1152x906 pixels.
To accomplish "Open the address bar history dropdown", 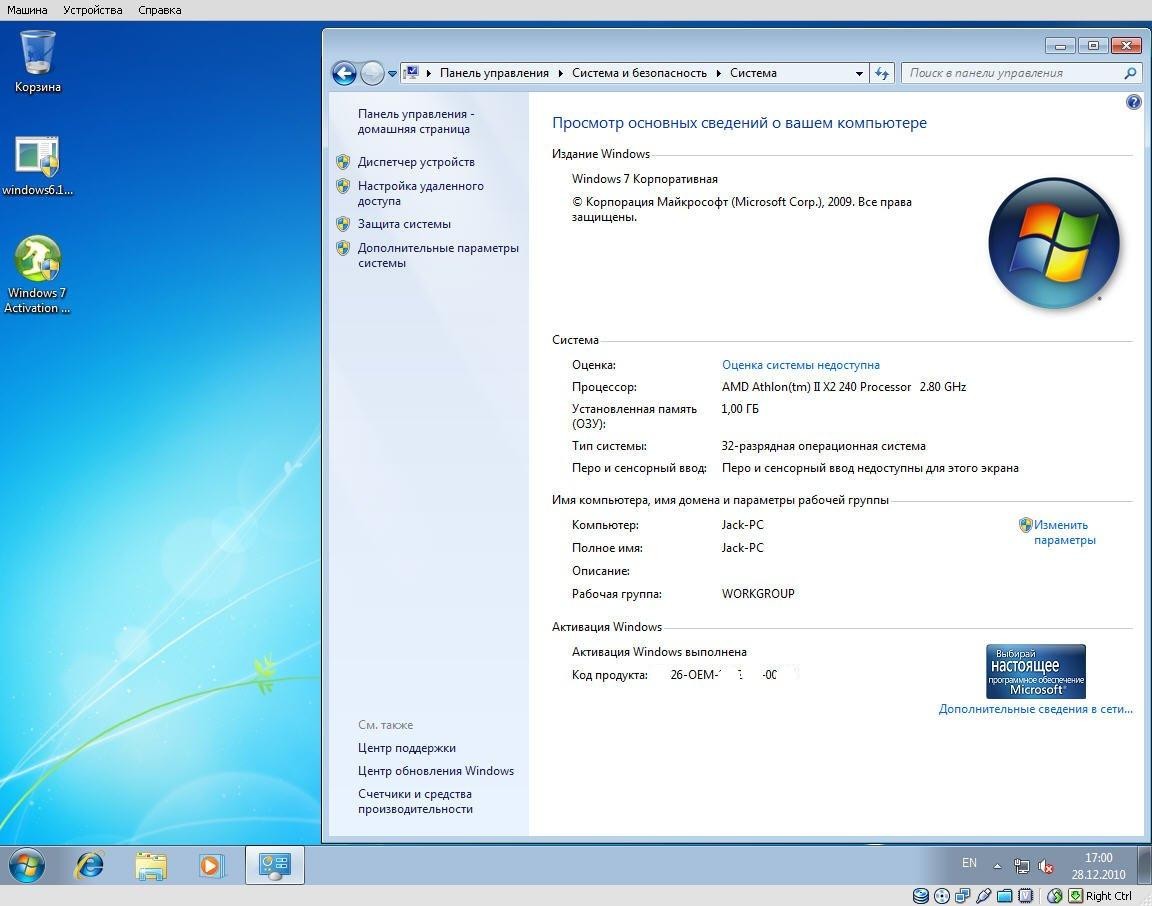I will click(859, 73).
